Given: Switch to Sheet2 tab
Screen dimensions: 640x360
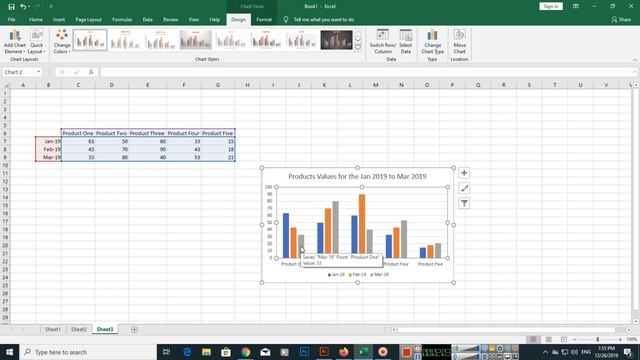Looking at the screenshot, I should coord(79,329).
